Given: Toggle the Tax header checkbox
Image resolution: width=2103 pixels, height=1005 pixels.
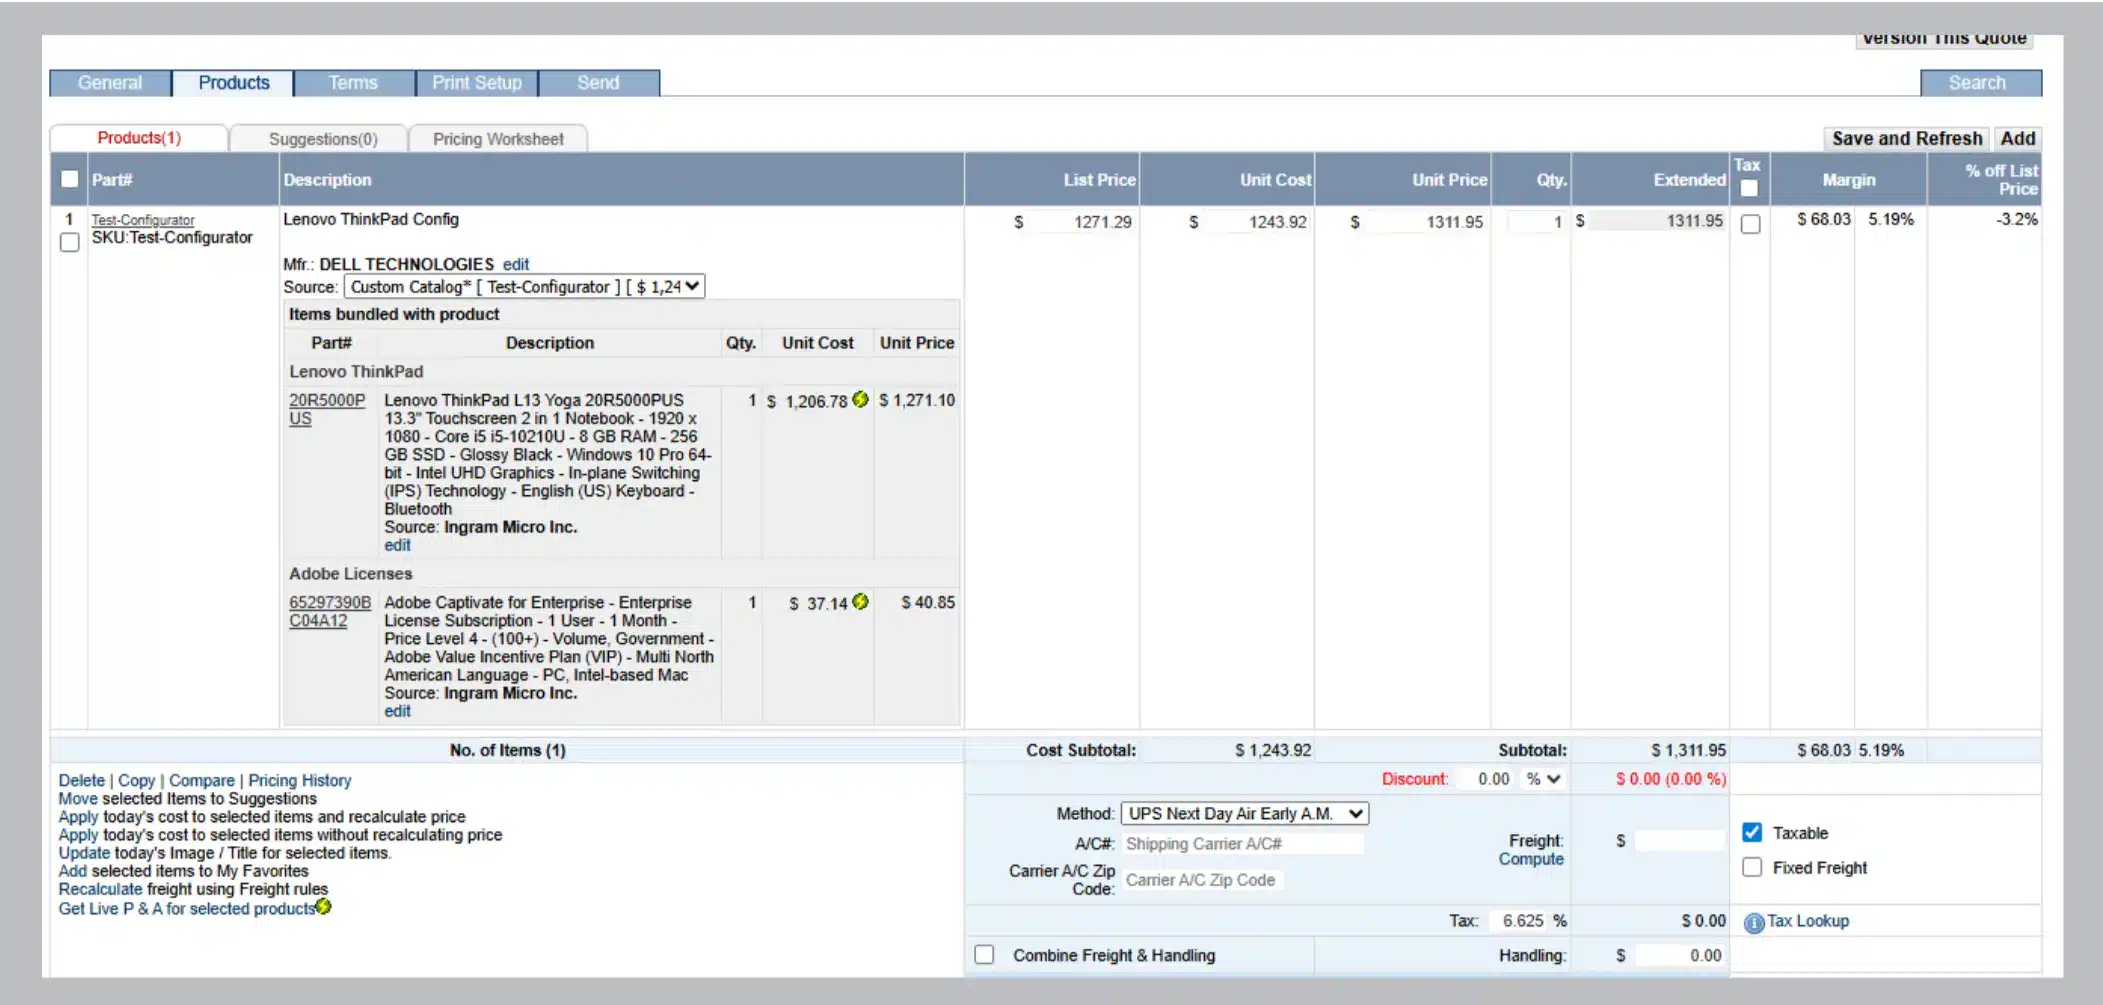Looking at the screenshot, I should (x=1749, y=188).
